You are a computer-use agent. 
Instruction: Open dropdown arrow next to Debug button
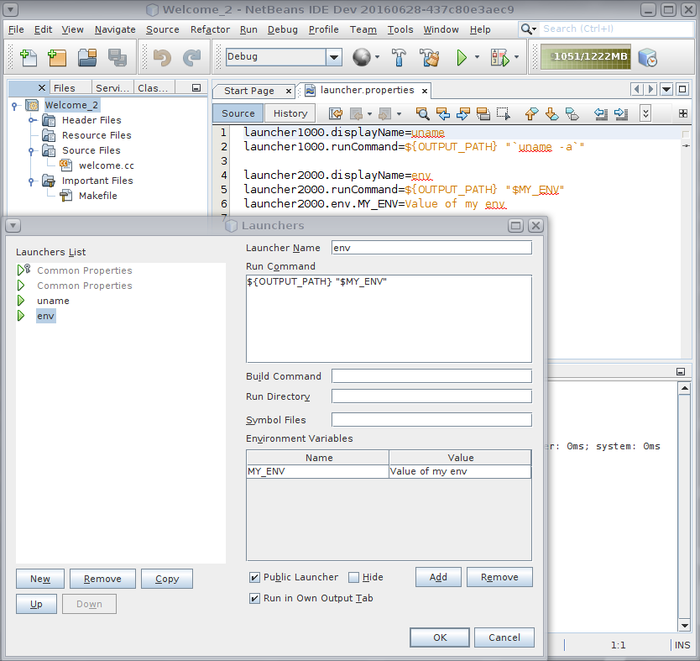click(x=517, y=57)
